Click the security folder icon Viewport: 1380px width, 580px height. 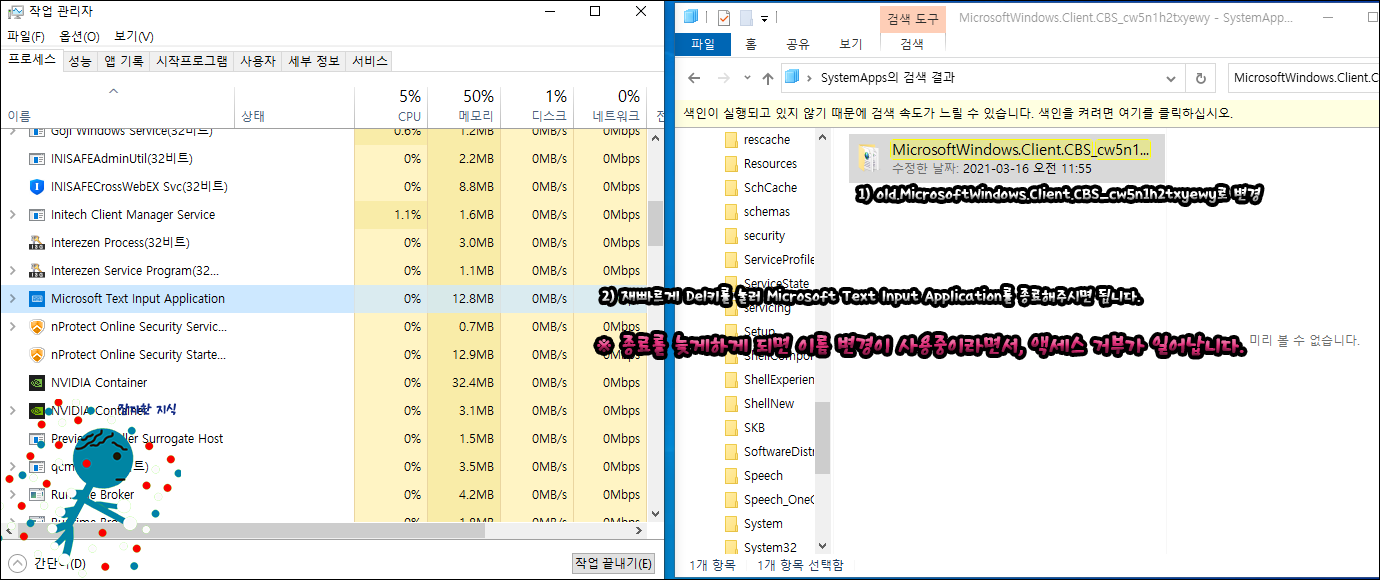(x=730, y=235)
